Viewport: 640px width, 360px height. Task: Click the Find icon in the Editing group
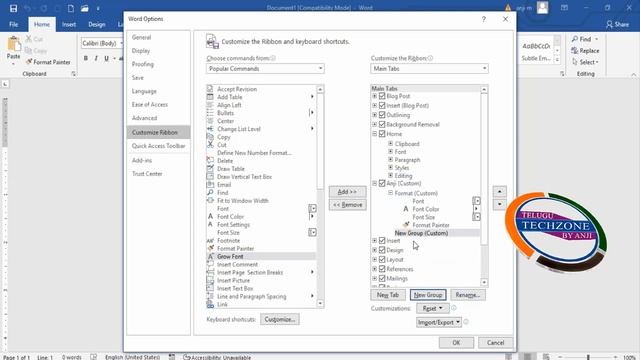[x=575, y=39]
